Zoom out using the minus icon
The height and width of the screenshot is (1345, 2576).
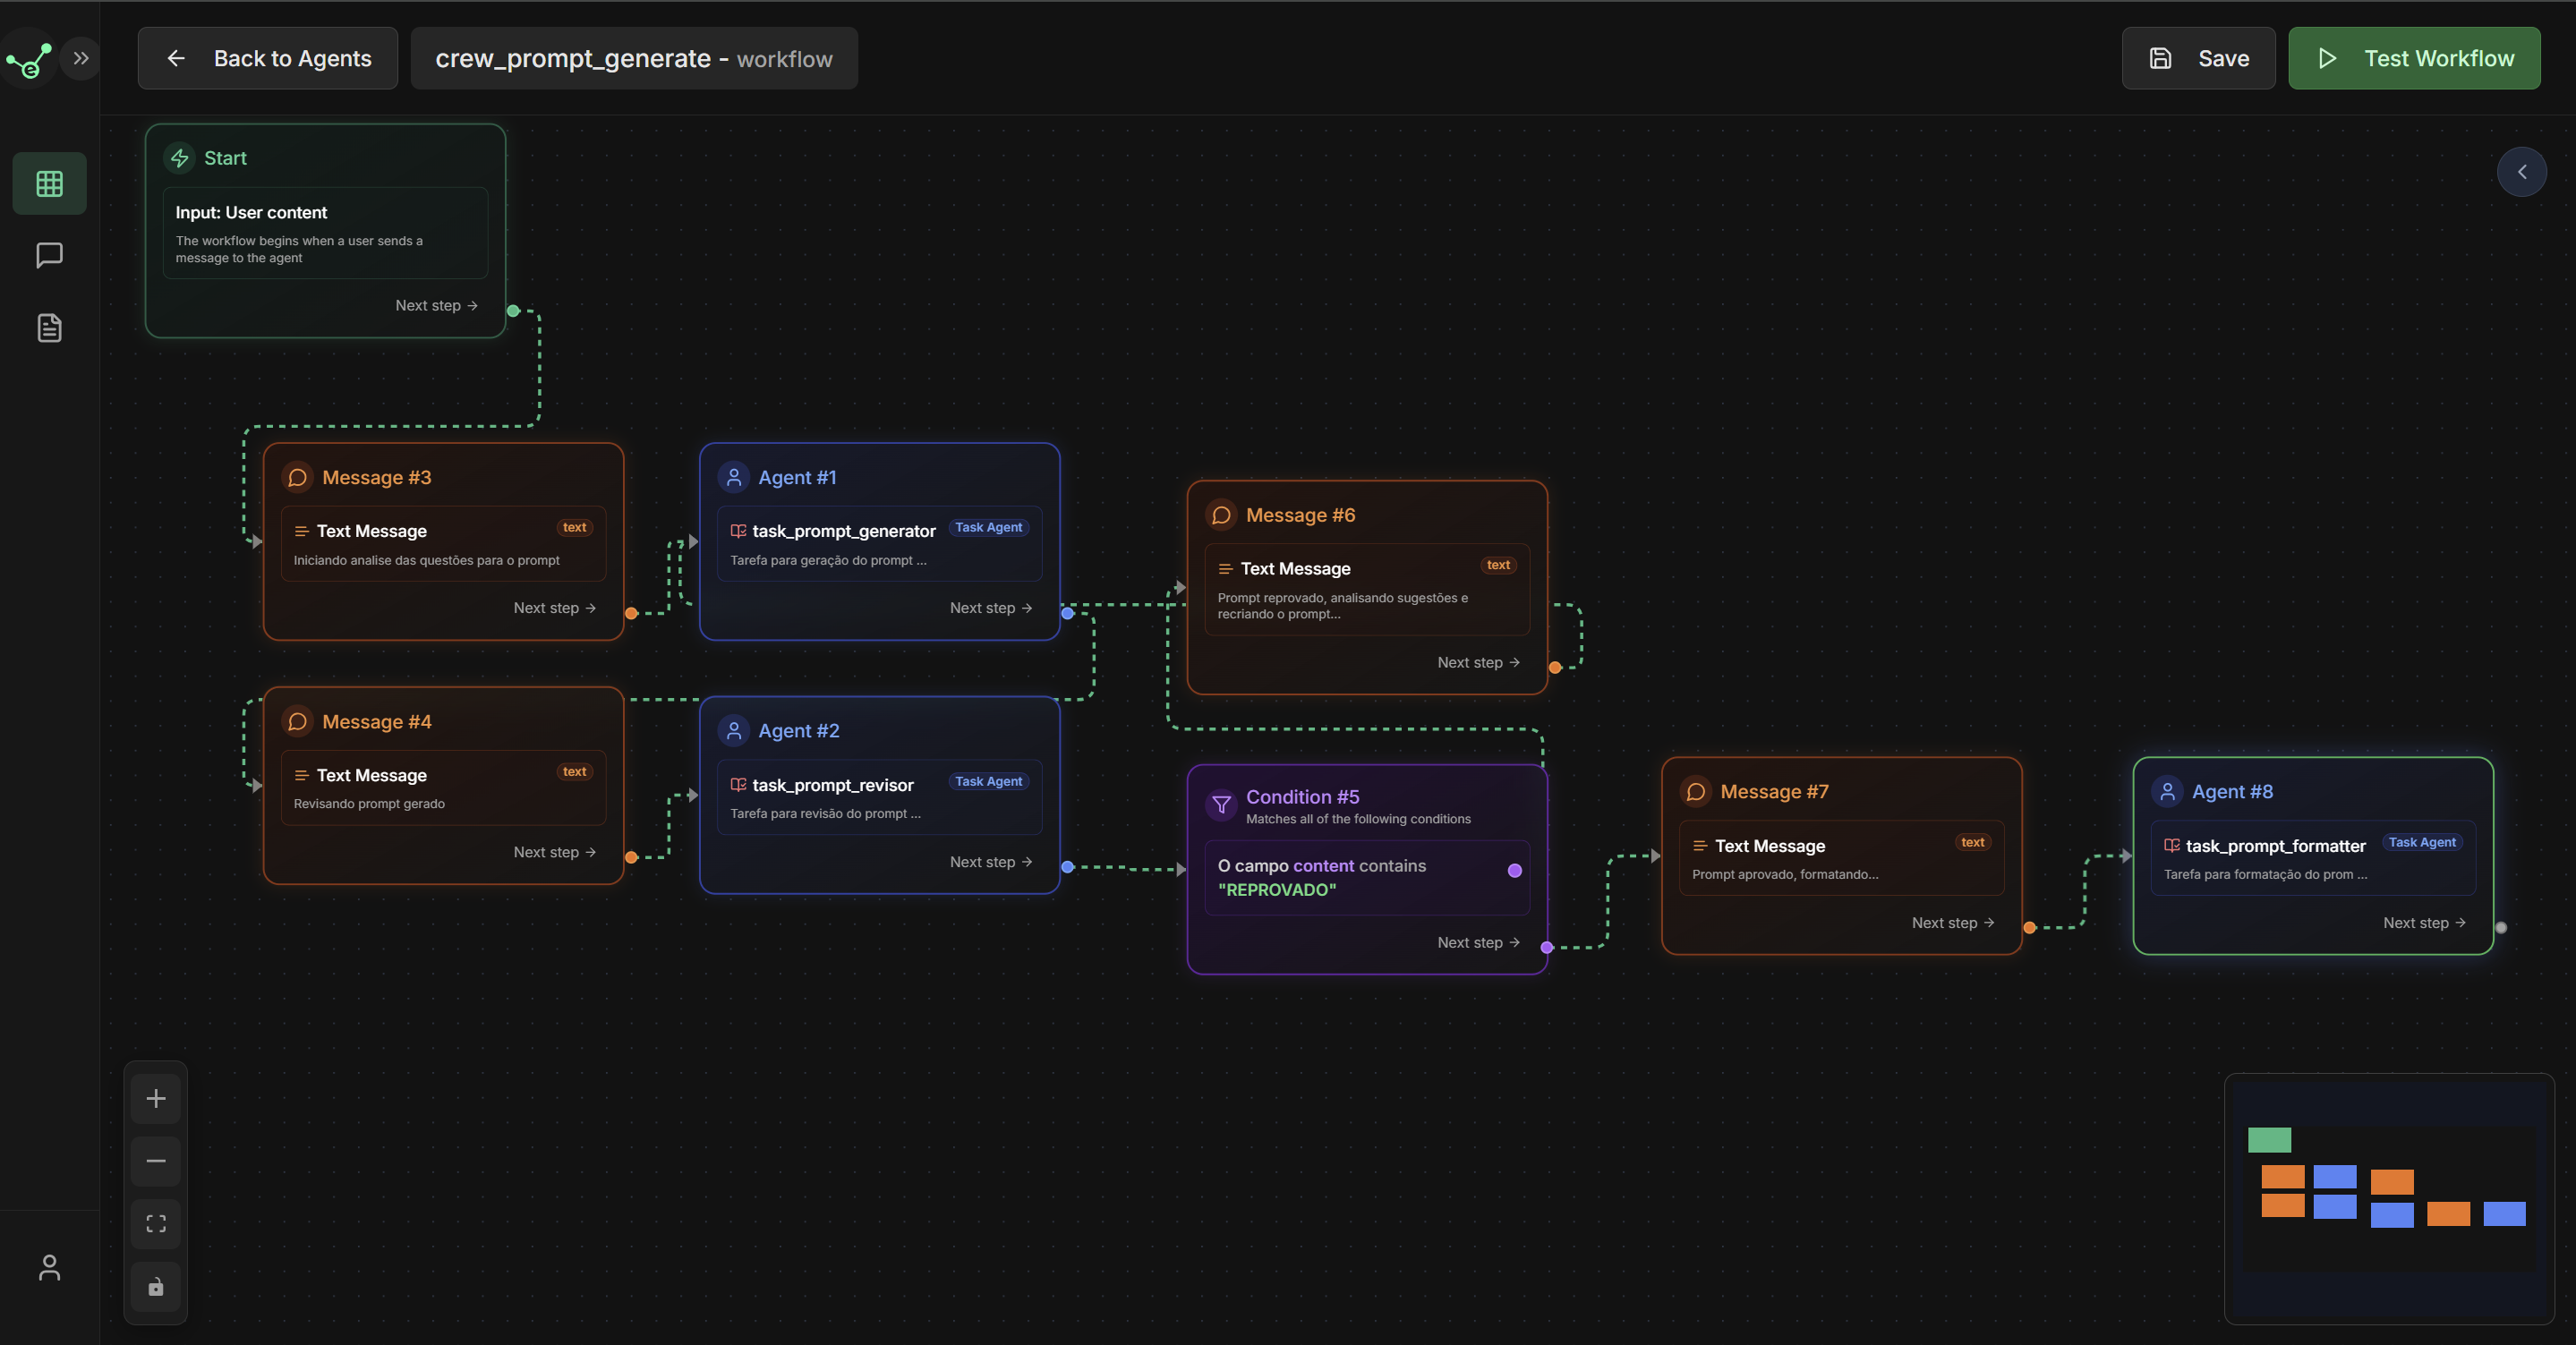(156, 1161)
